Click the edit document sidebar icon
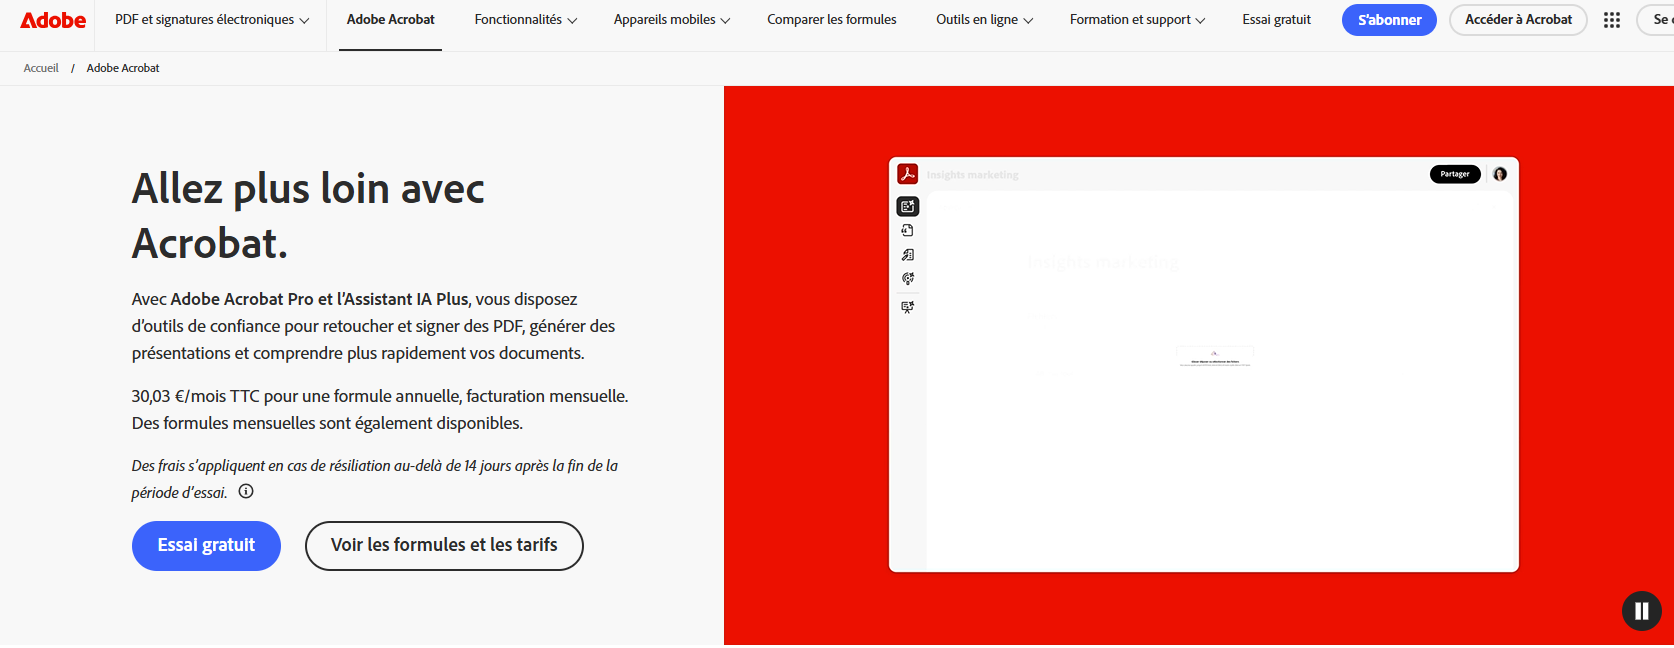Image resolution: width=1674 pixels, height=648 pixels. (x=907, y=255)
